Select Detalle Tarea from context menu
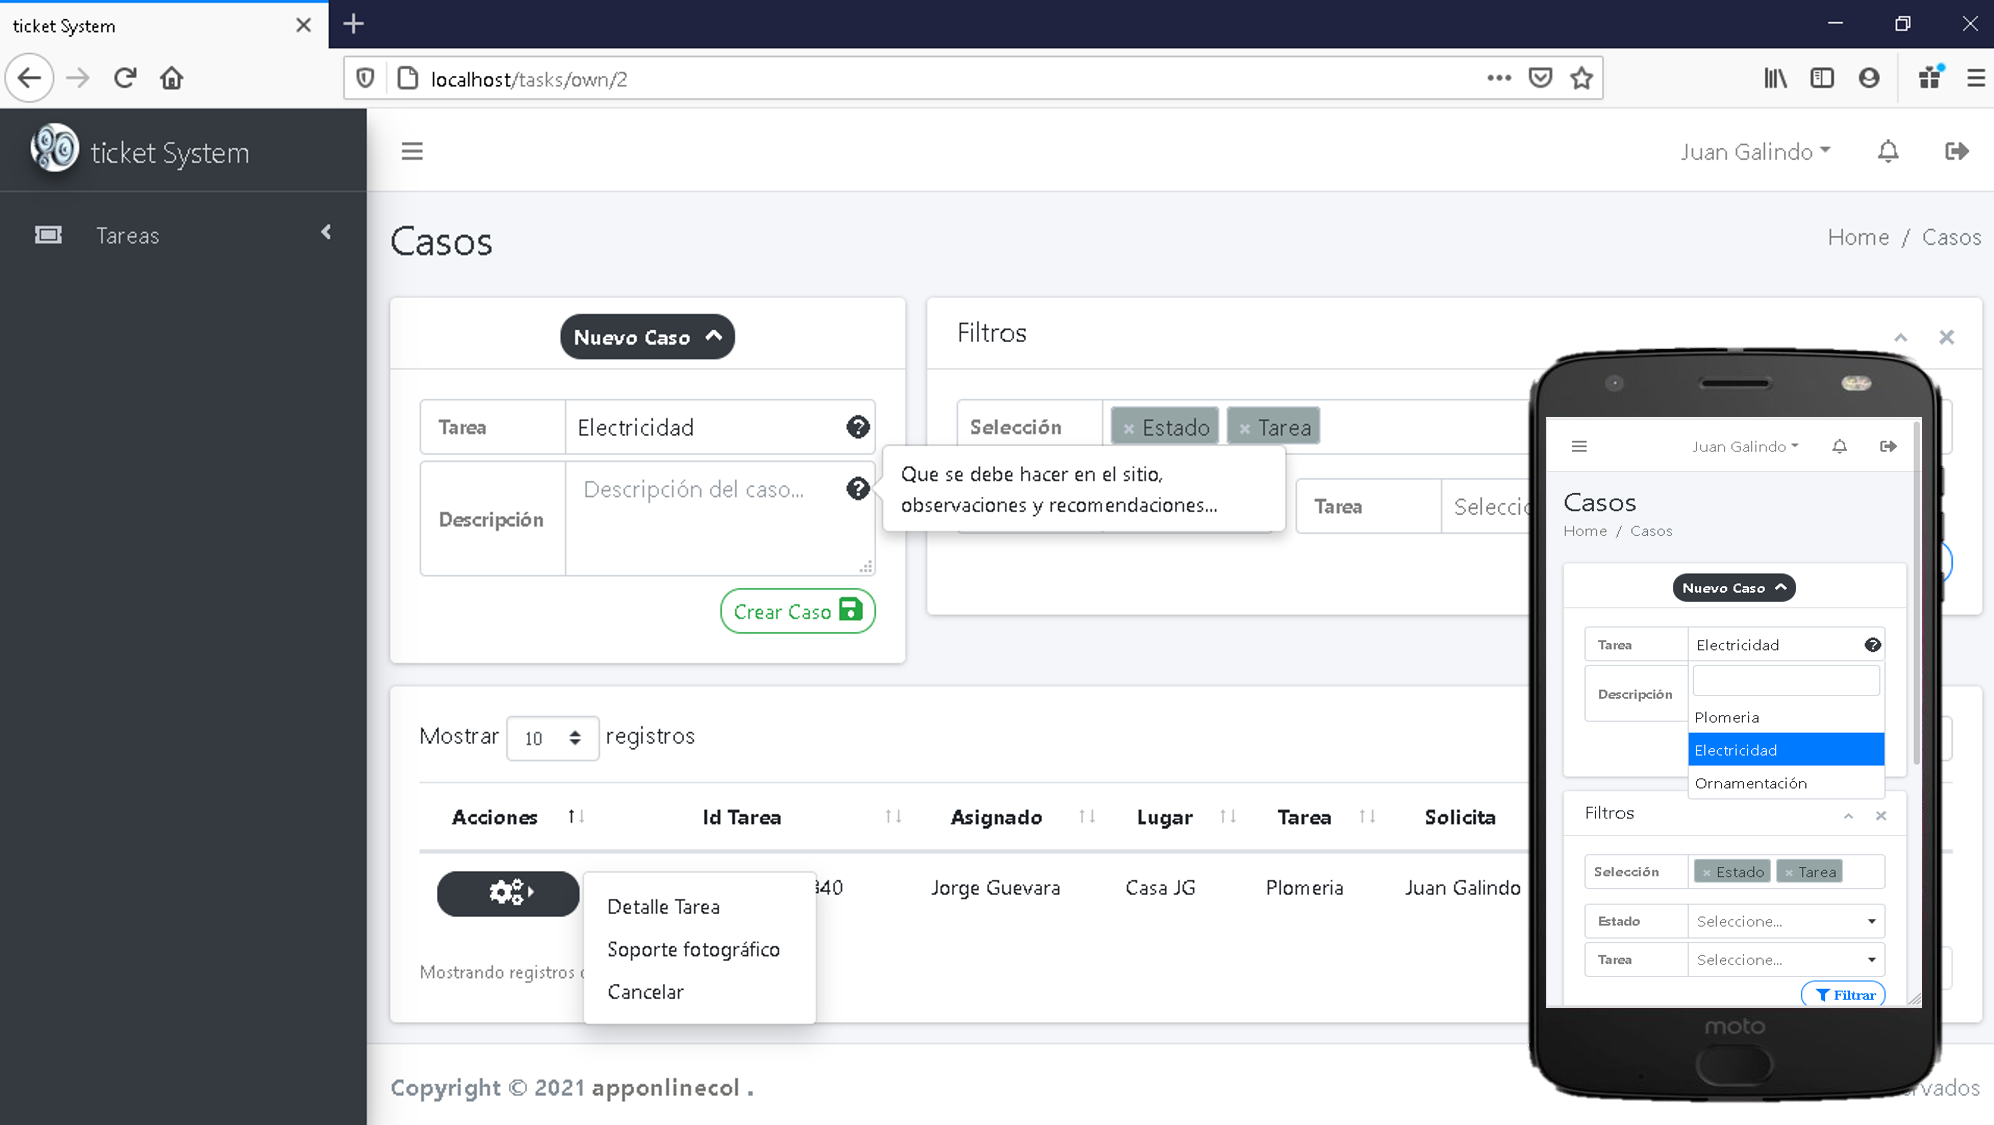The image size is (1994, 1125). 663,906
